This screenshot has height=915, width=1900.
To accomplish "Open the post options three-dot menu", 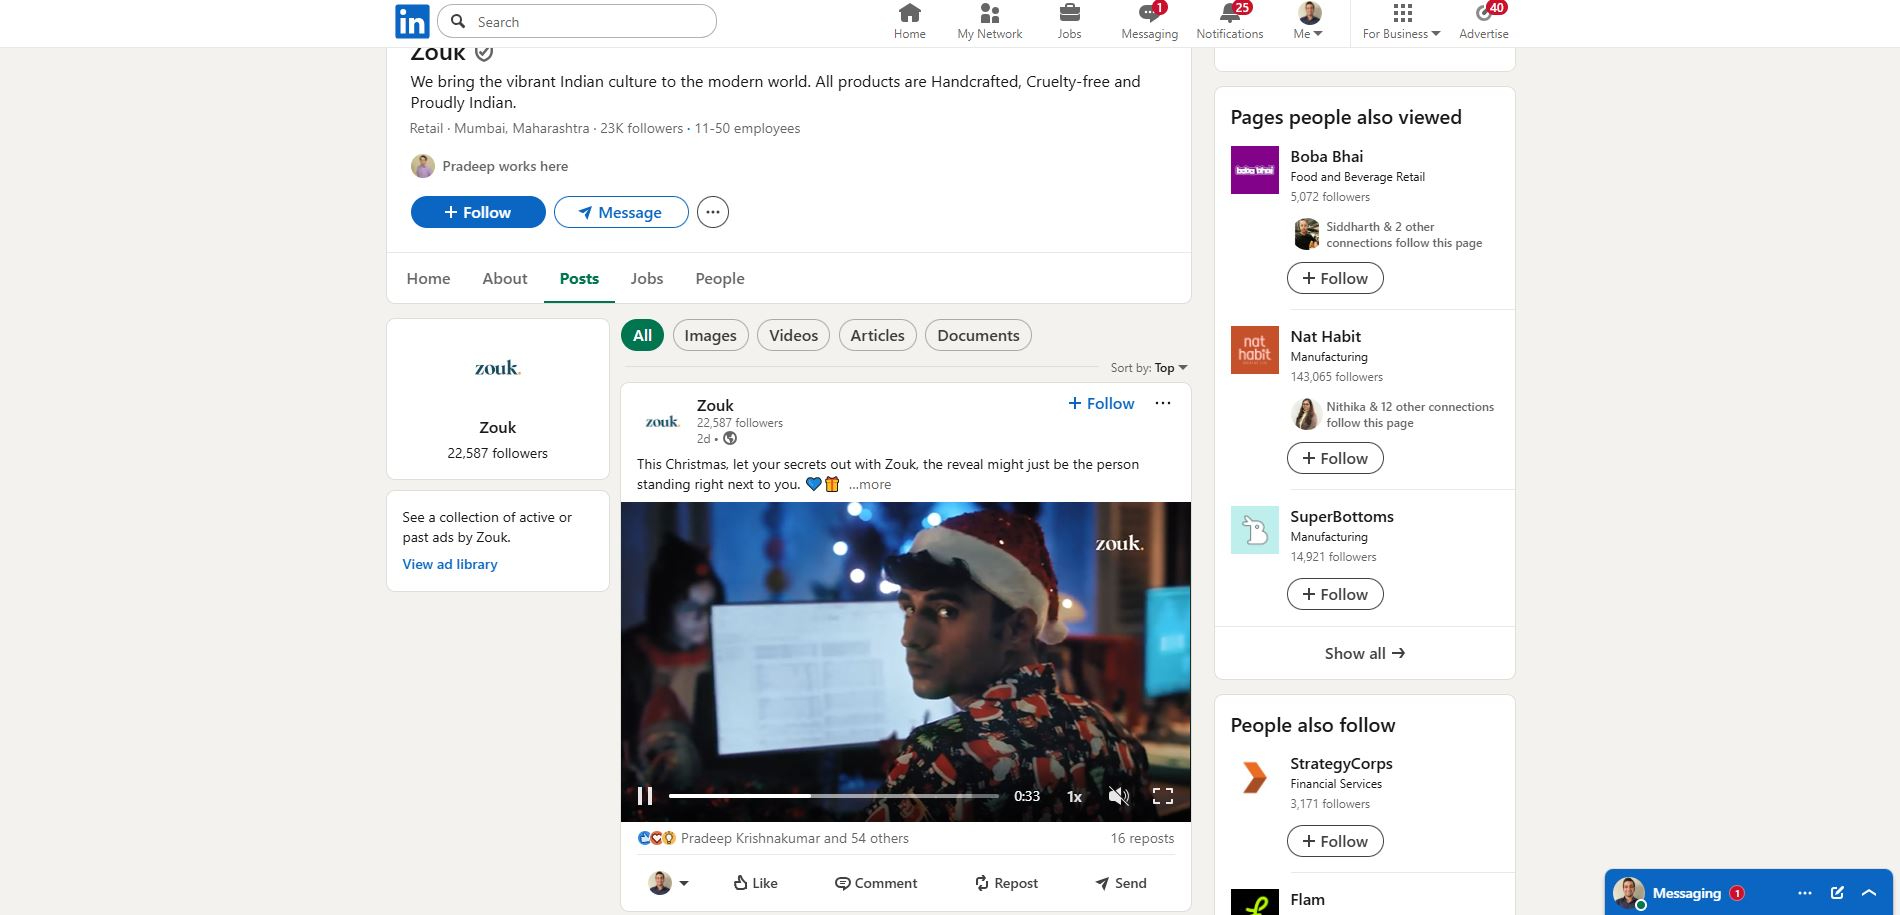I will coord(1162,403).
